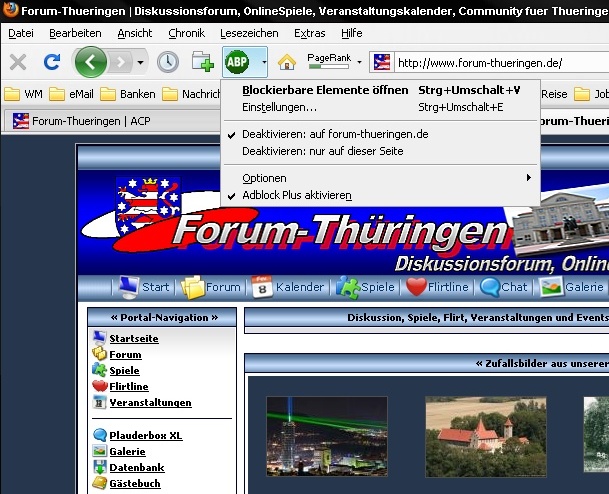Go to home page via house icon
Viewport: 609px width, 494px height.
[x=287, y=62]
